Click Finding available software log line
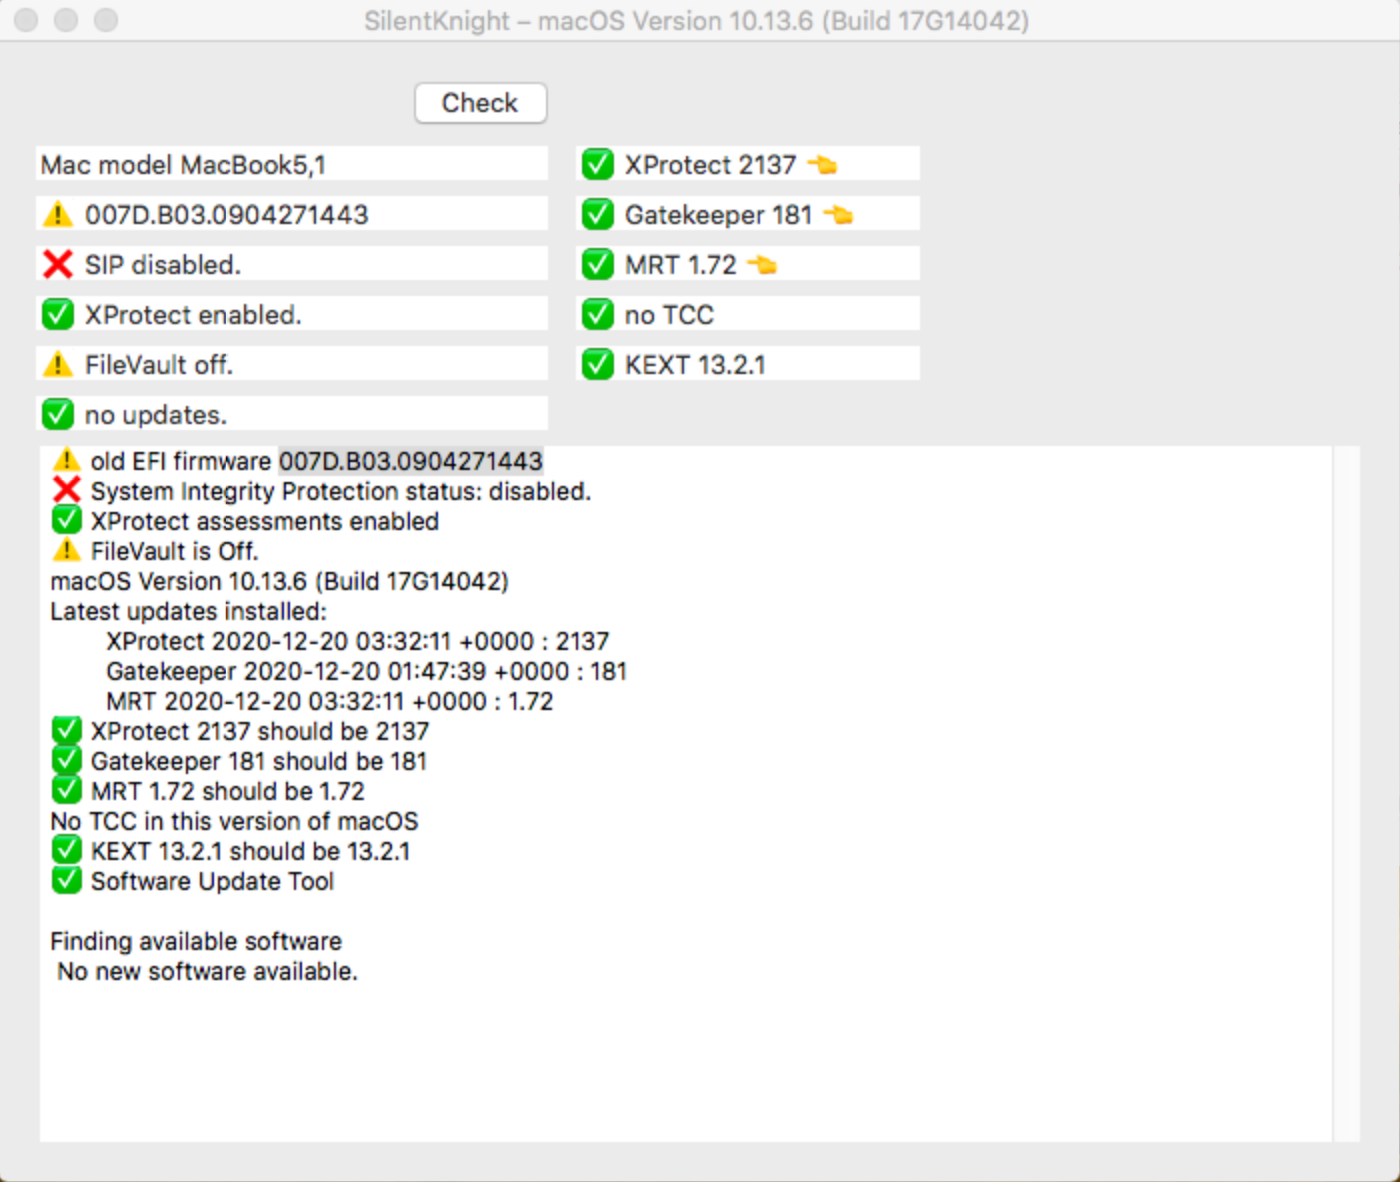The height and width of the screenshot is (1182, 1400). 196,941
